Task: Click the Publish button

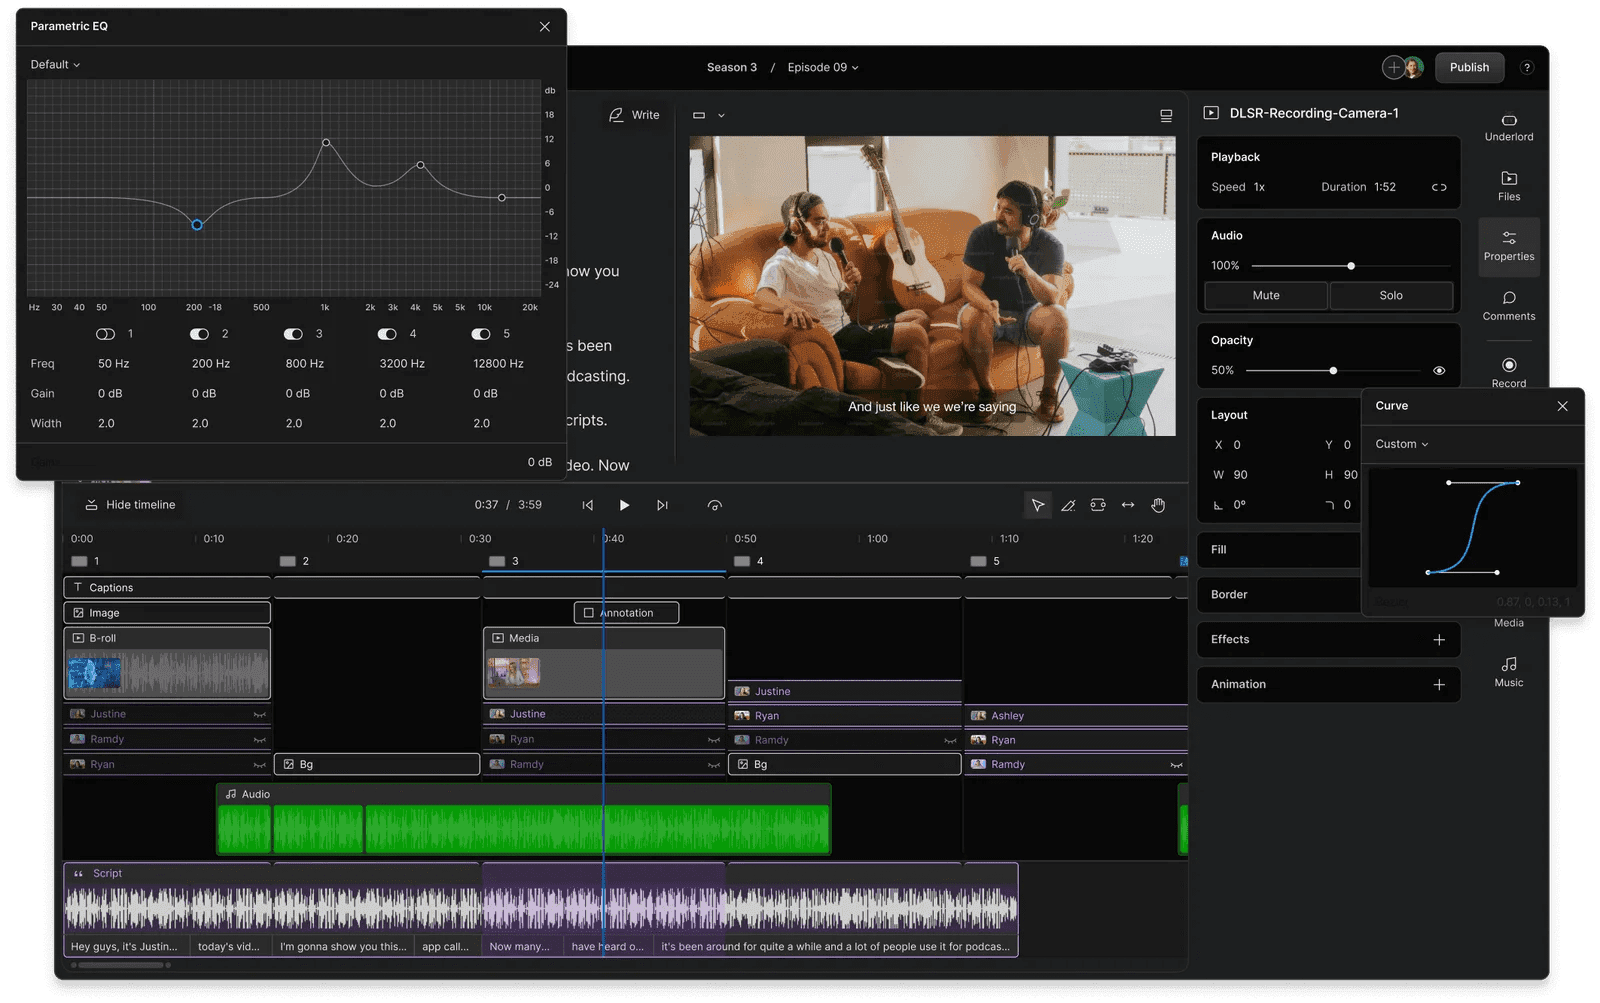Action: (1468, 67)
